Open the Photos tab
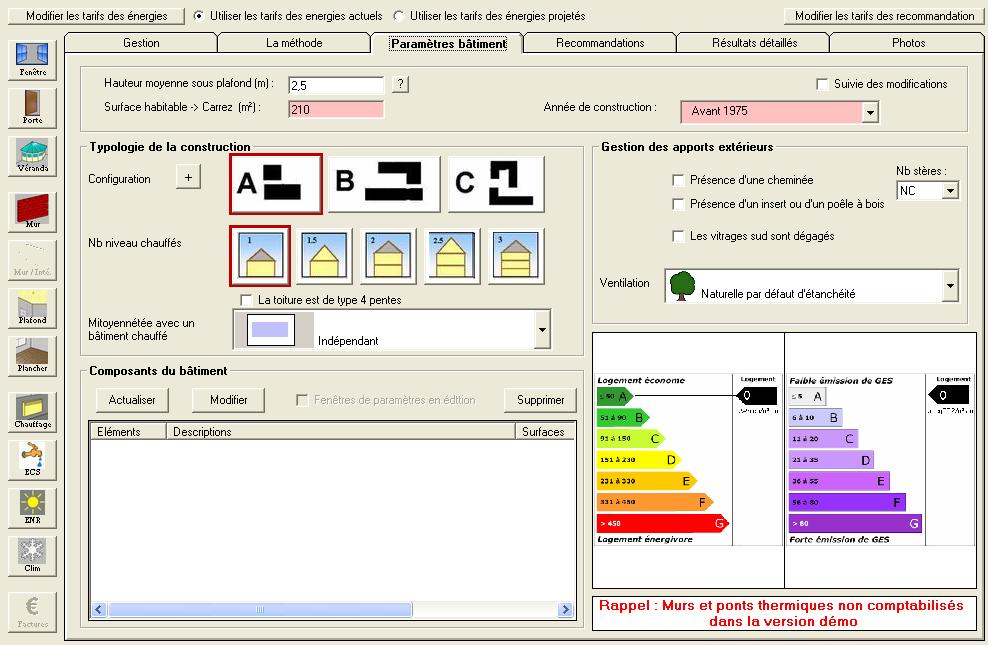Image resolution: width=988 pixels, height=645 pixels. pos(908,43)
